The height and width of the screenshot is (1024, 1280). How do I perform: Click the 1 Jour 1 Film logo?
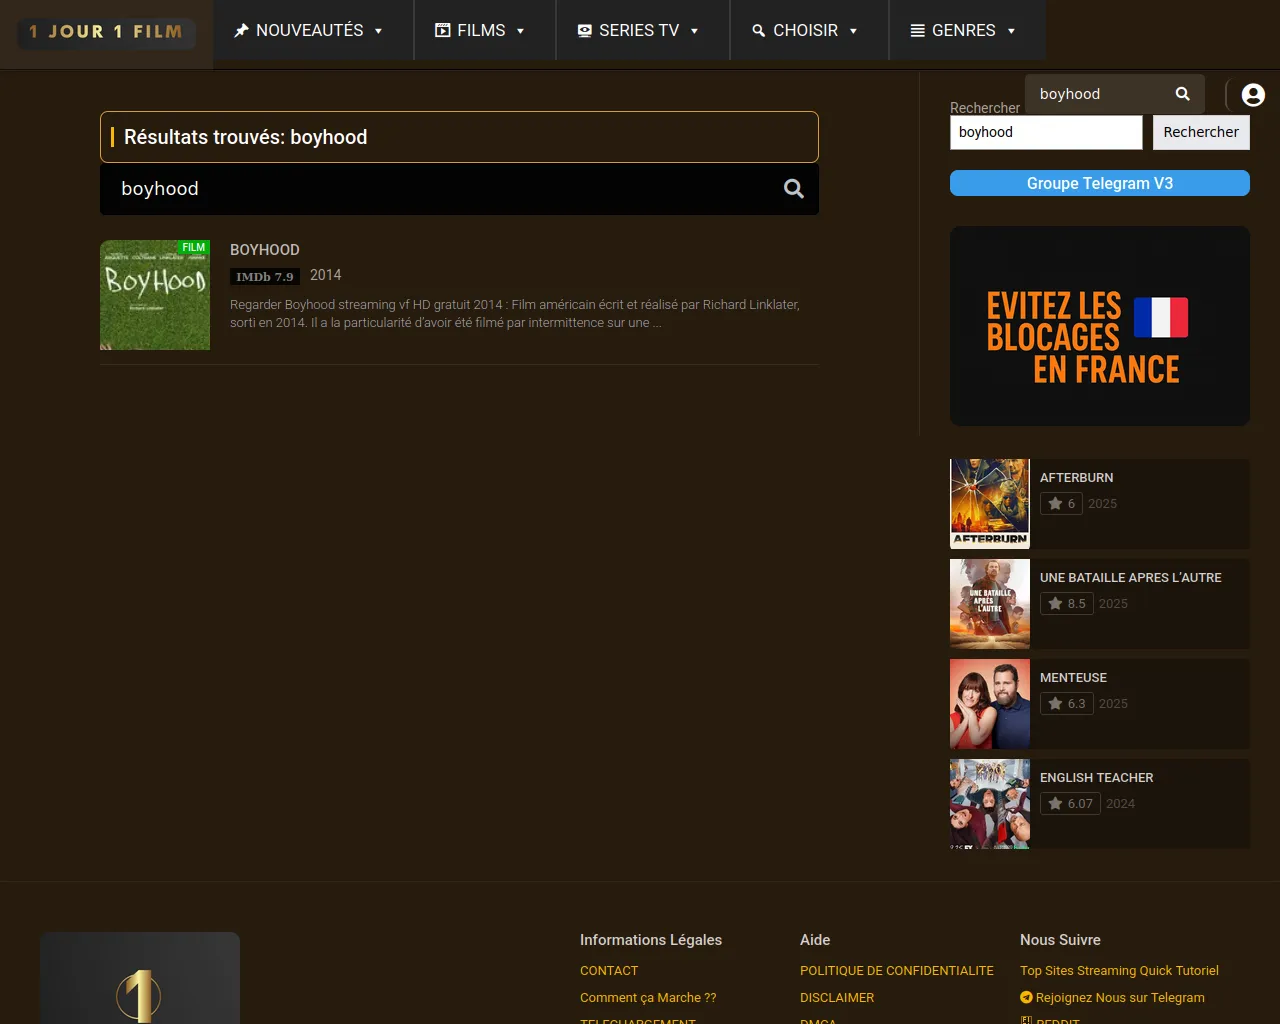(x=106, y=32)
